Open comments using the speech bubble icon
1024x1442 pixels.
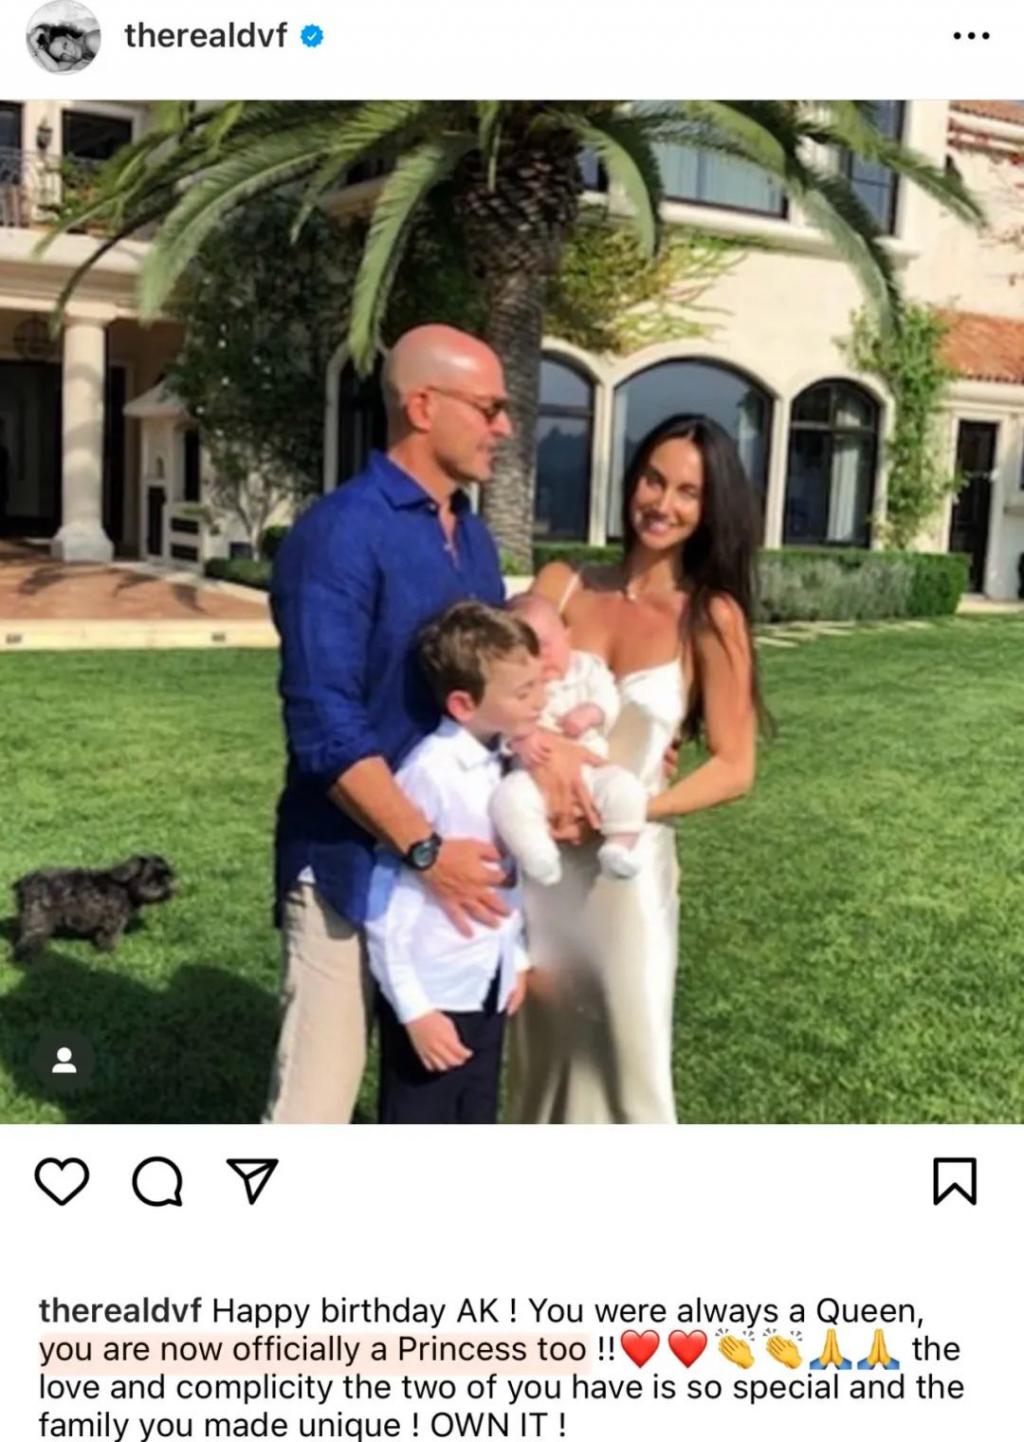(158, 1181)
